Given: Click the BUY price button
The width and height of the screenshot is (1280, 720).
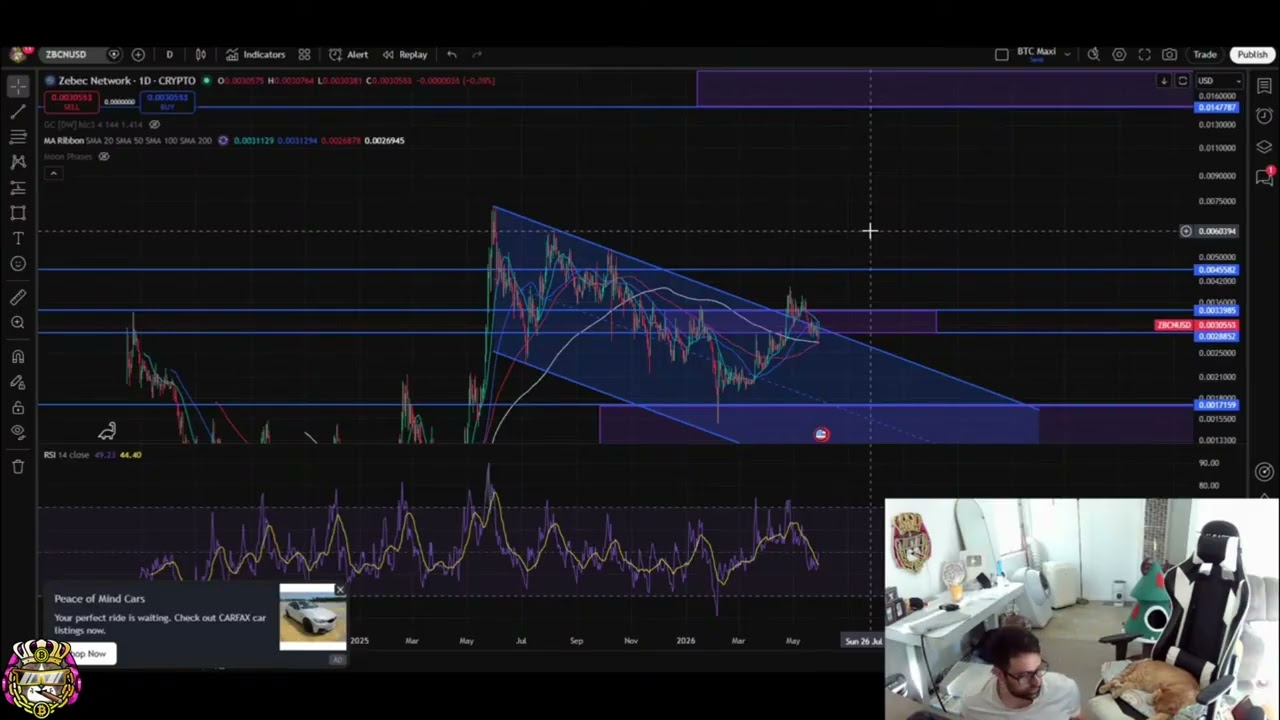Looking at the screenshot, I should (x=167, y=102).
